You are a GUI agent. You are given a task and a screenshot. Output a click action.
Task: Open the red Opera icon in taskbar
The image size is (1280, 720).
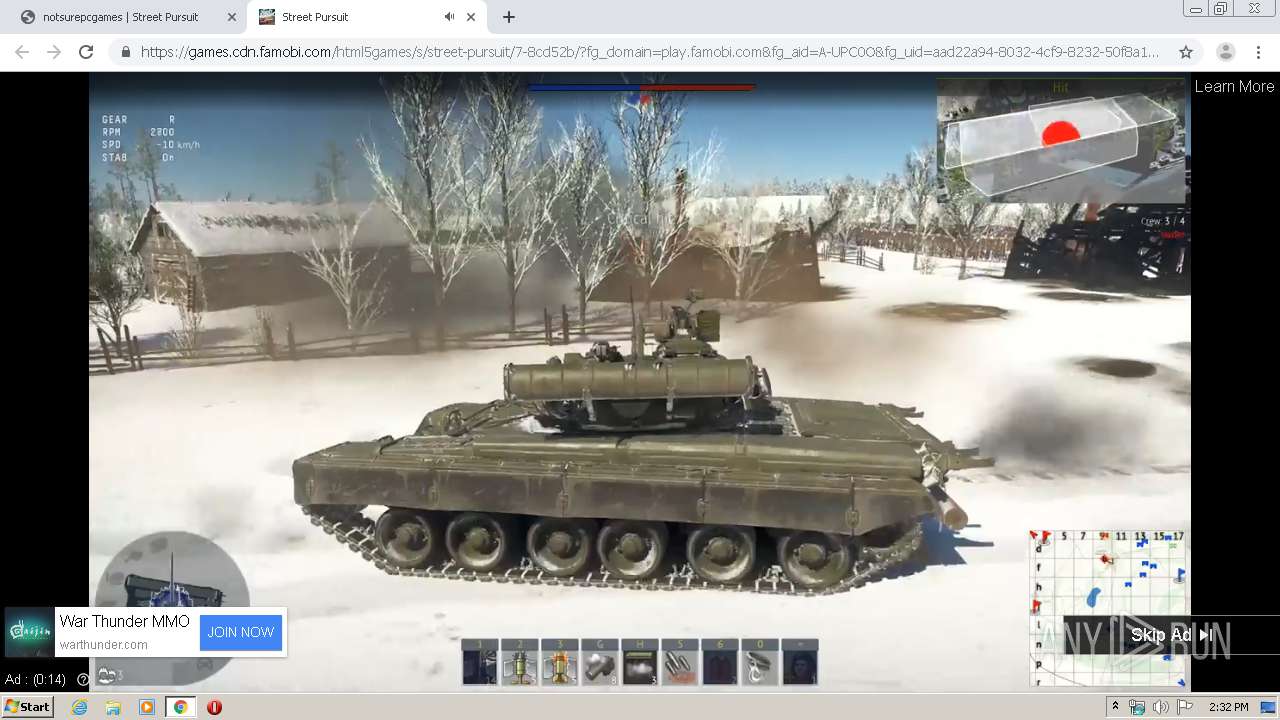pos(214,707)
